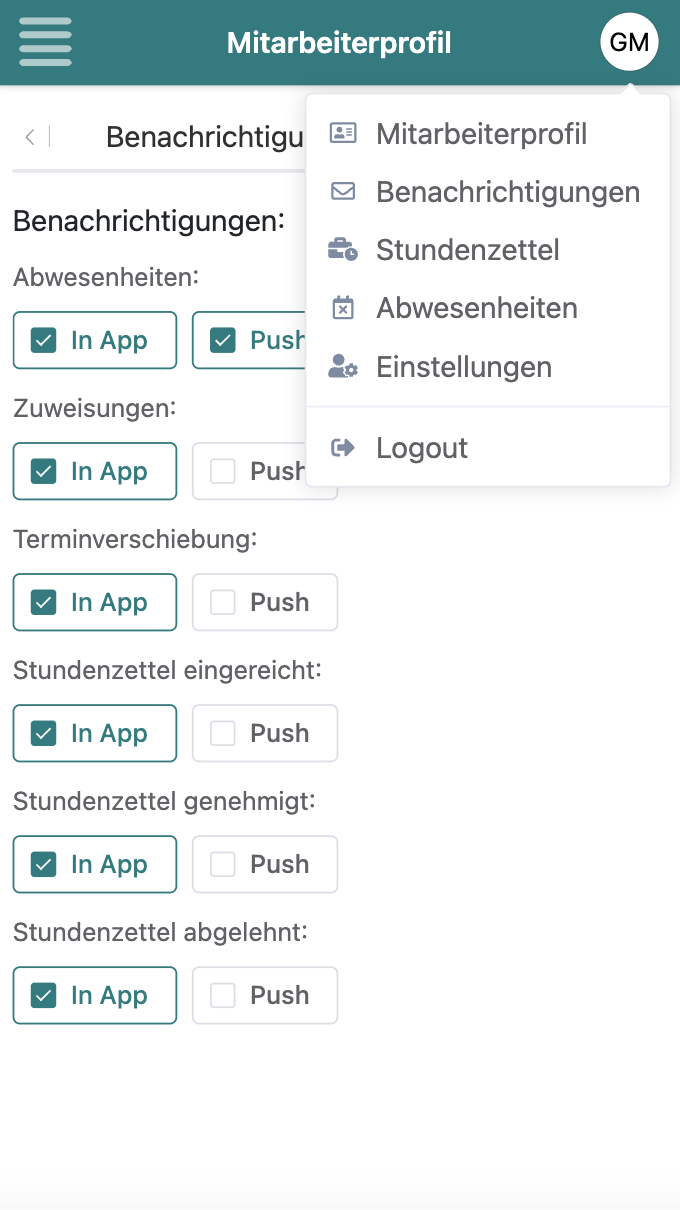Screen dimensions: 680x1210
Task: Navigate back with the left chevron
Action: (29, 136)
